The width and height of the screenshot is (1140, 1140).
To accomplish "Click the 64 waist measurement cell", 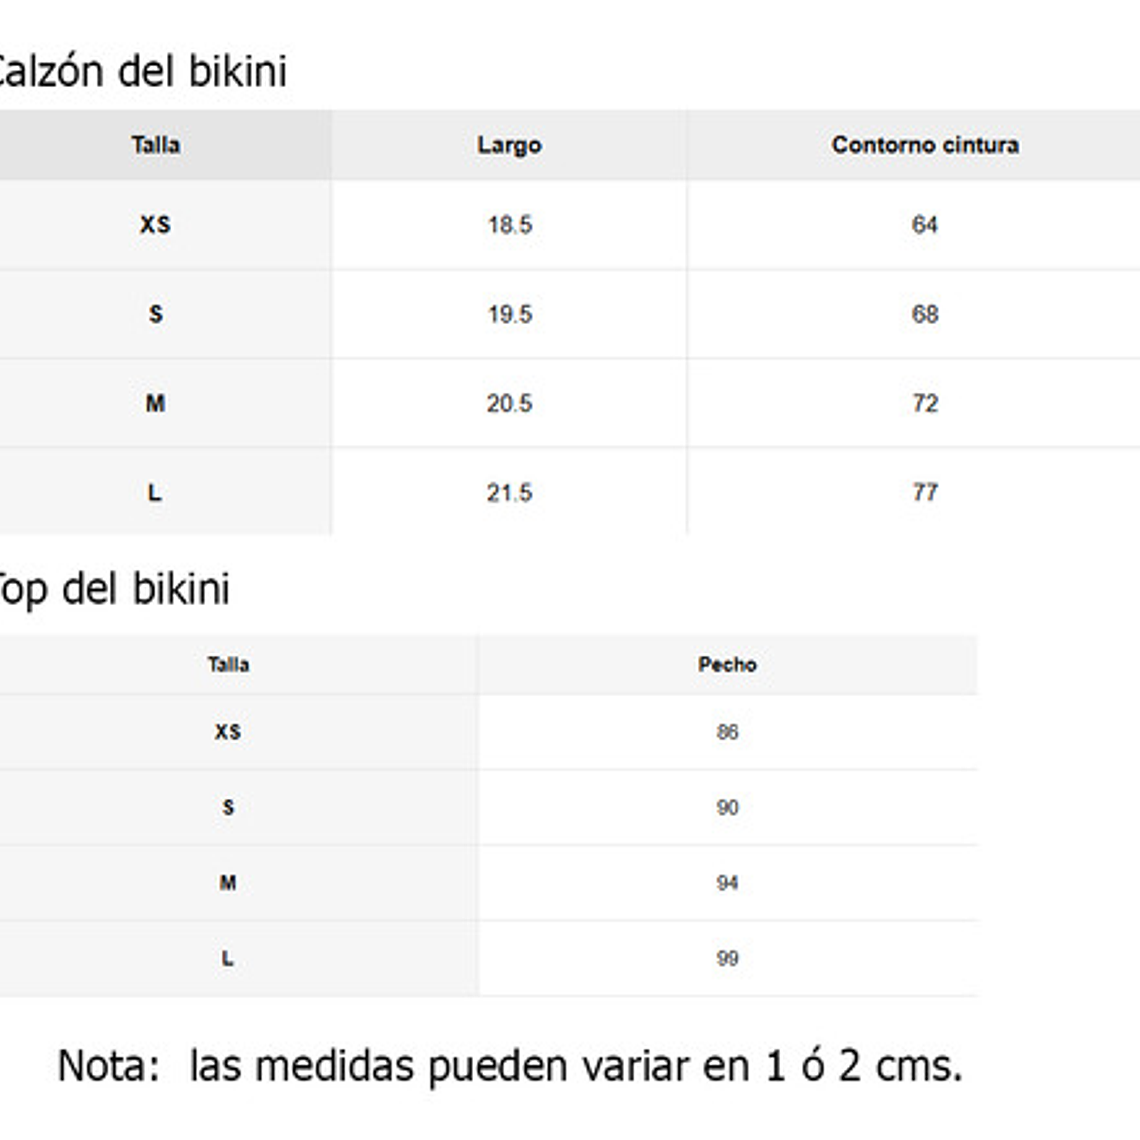I will pos(924,225).
